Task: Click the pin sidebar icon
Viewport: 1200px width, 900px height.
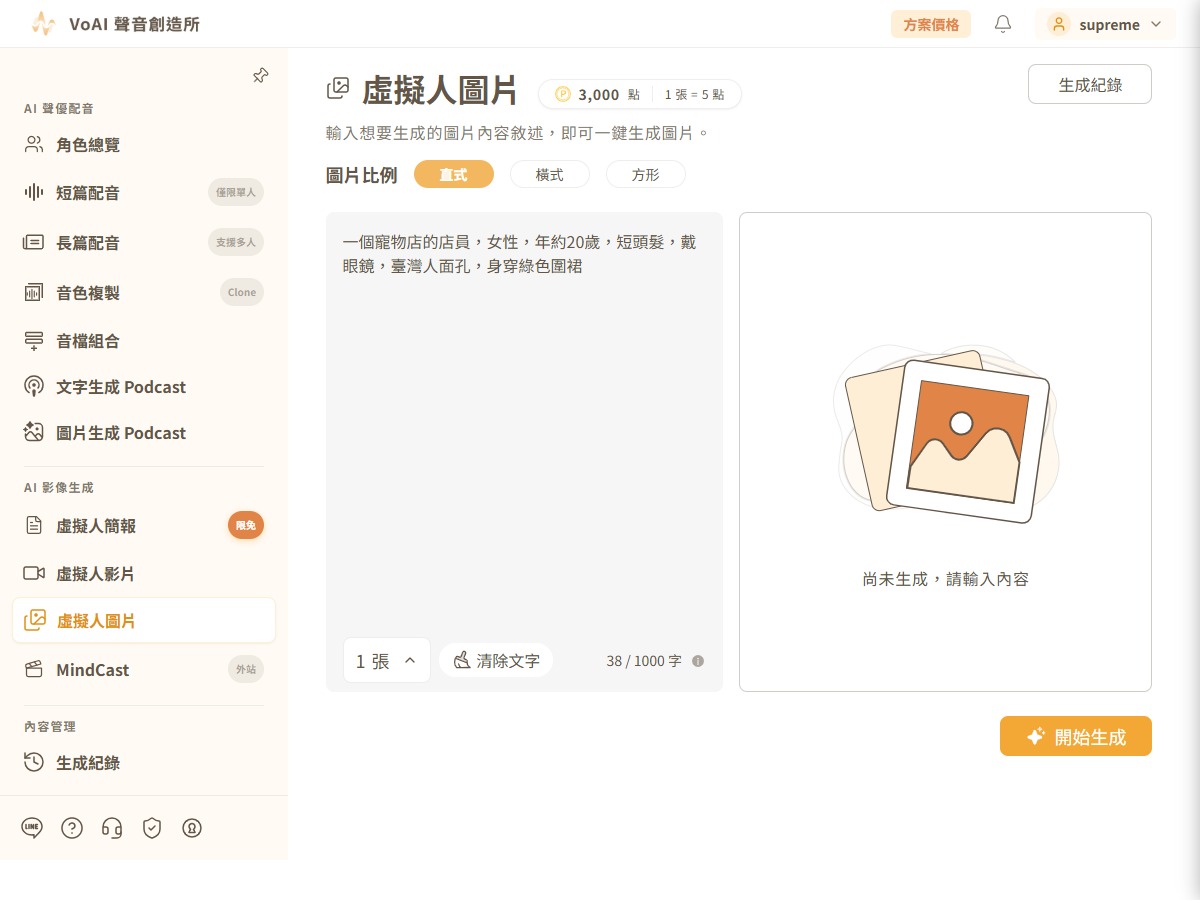Action: [260, 76]
